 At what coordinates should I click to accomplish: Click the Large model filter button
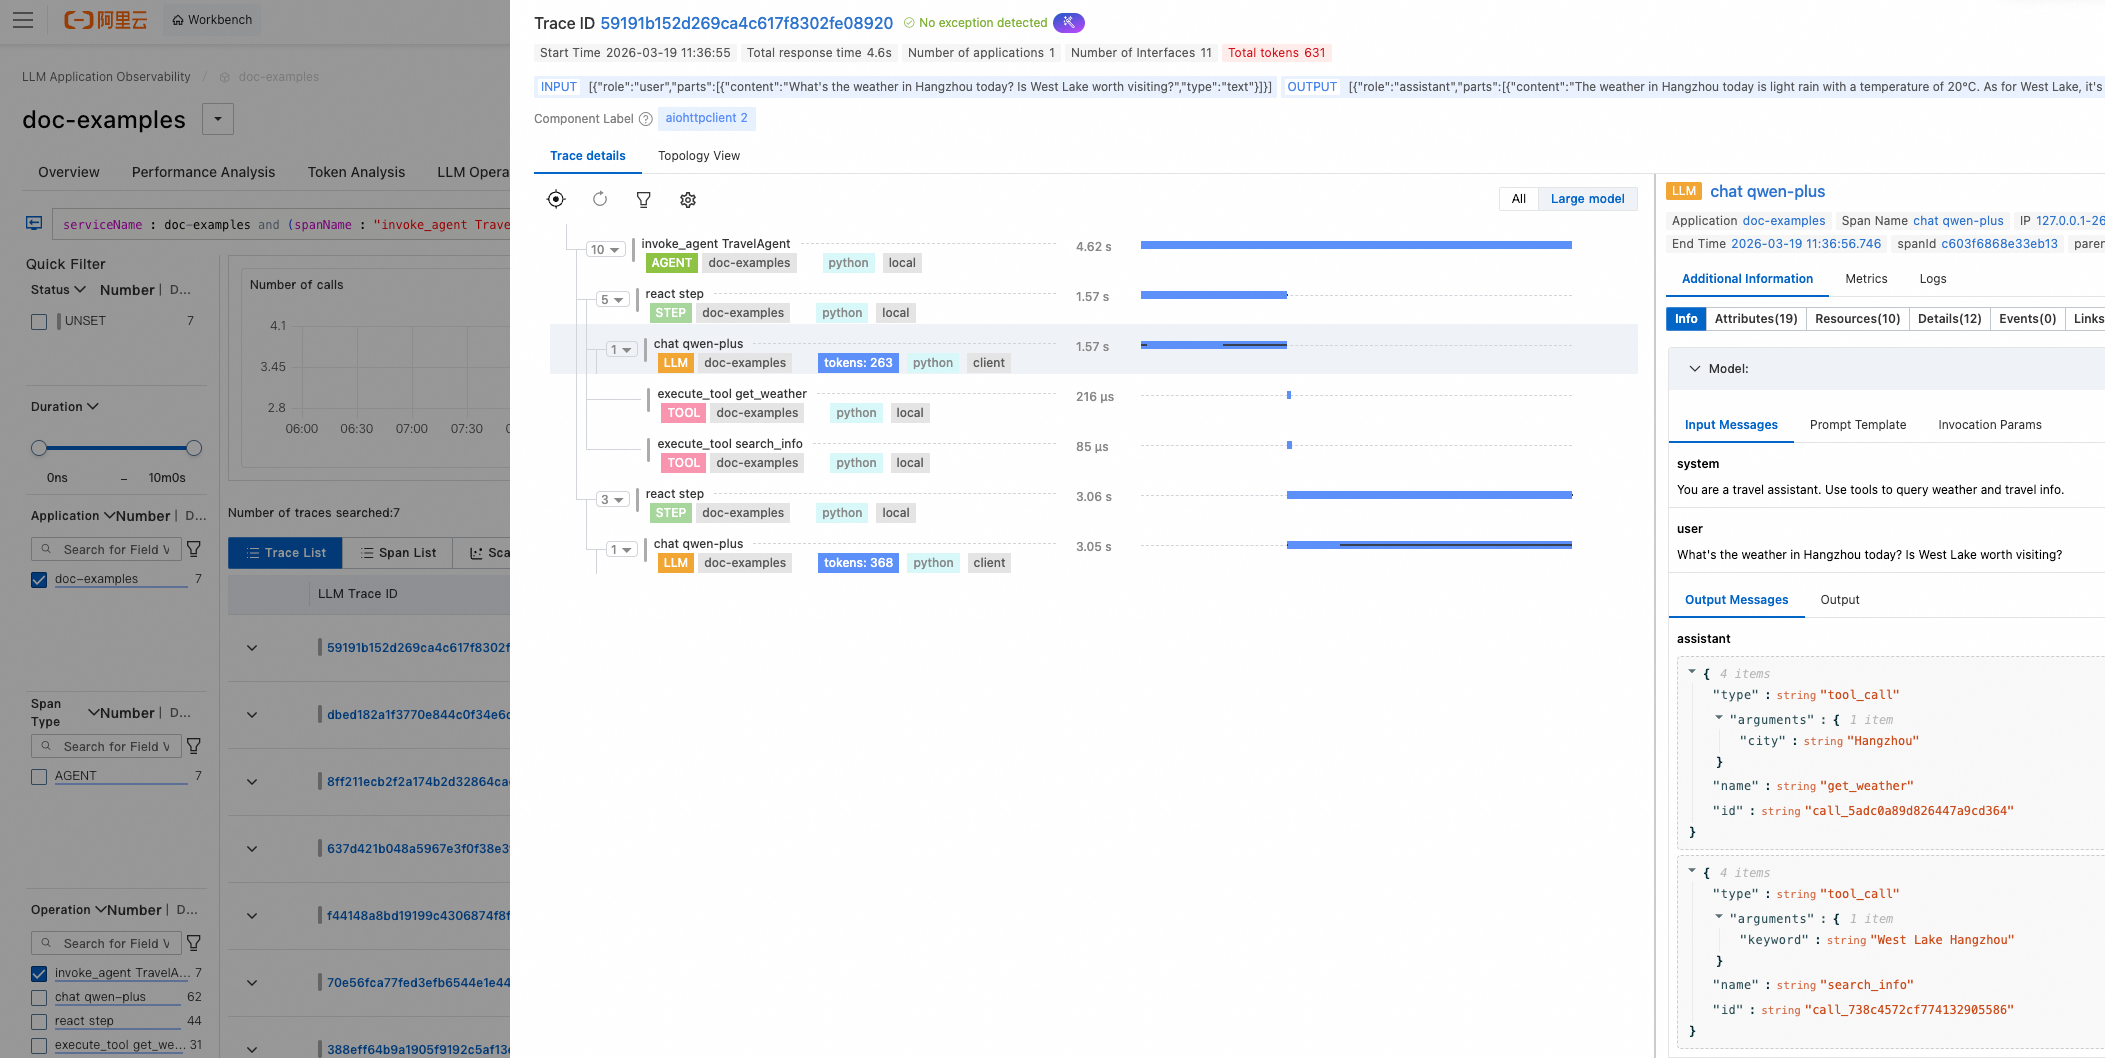[1588, 199]
